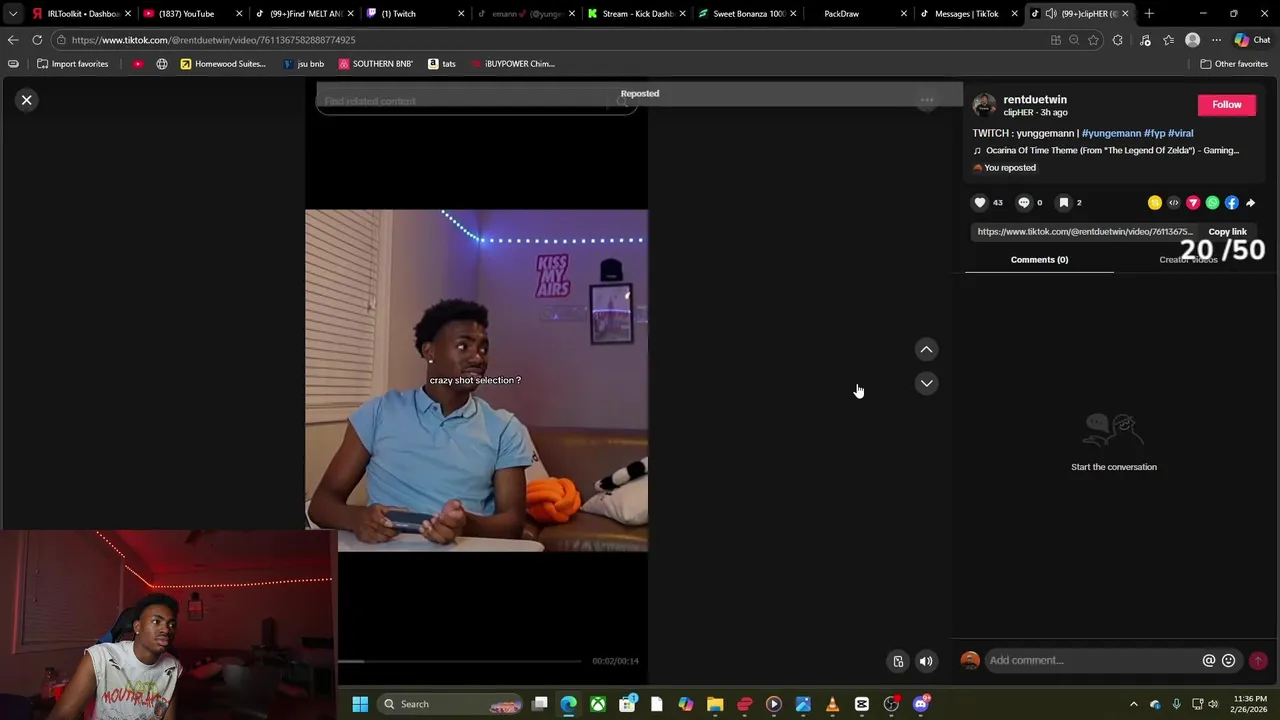Screen dimensions: 1280x720
Task: Seek on the video progress bar
Action: pyautogui.click(x=460, y=661)
